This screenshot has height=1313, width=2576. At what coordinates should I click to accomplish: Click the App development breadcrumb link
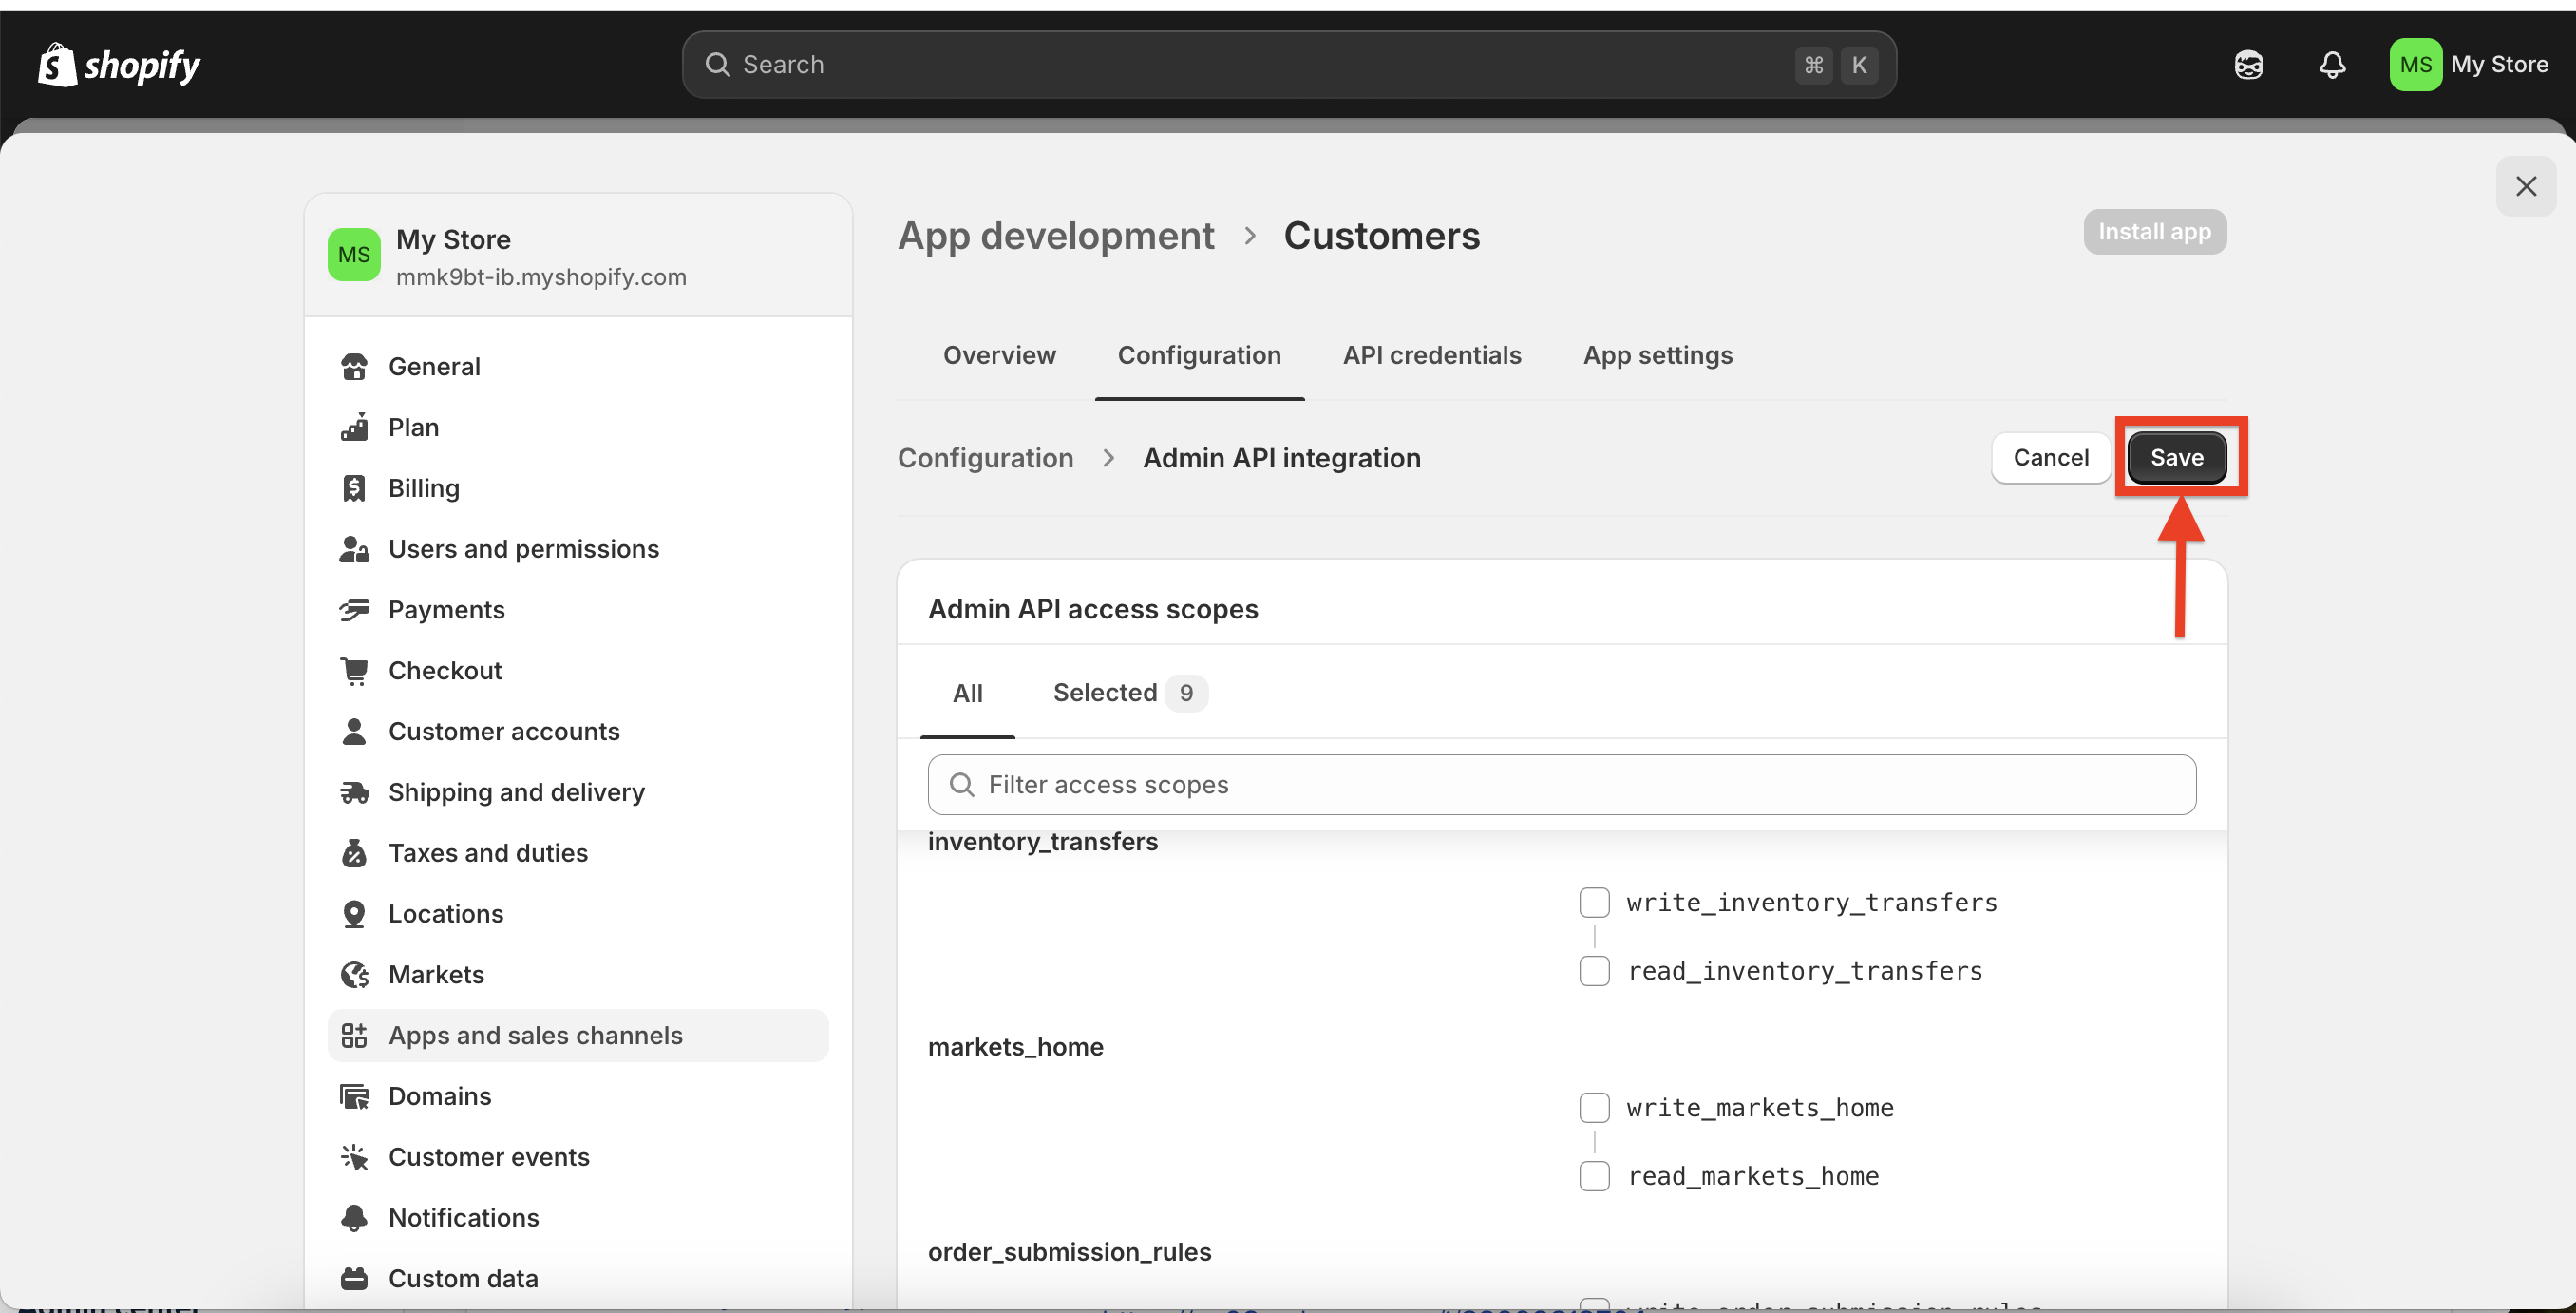(x=1056, y=236)
